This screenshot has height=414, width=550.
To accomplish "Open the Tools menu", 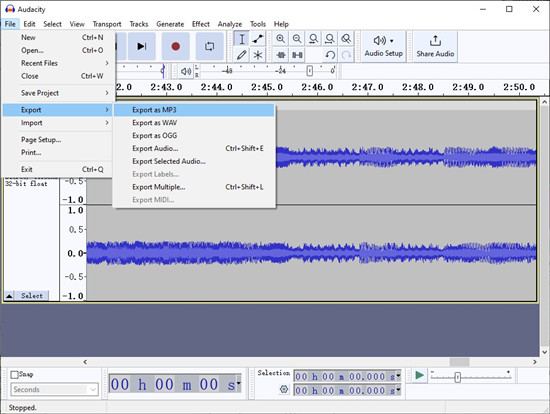I will coord(258,24).
